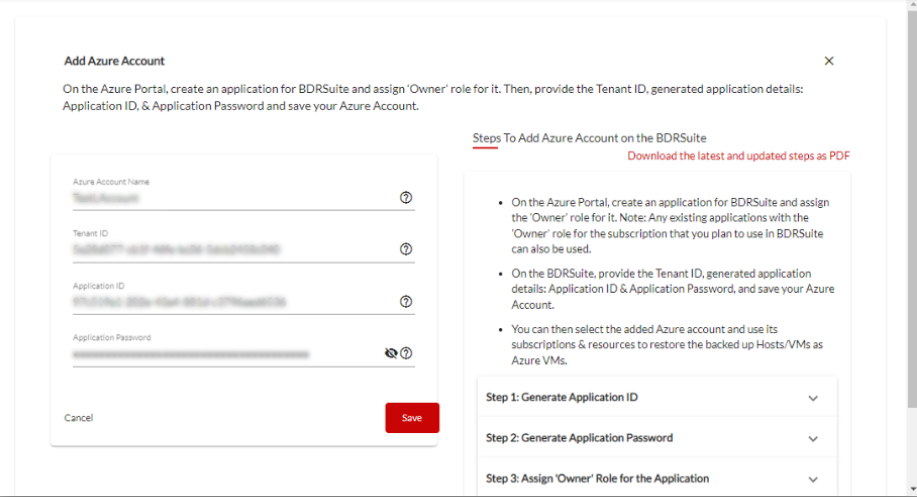Select Steps To Add Azure Account tab

(x=589, y=138)
